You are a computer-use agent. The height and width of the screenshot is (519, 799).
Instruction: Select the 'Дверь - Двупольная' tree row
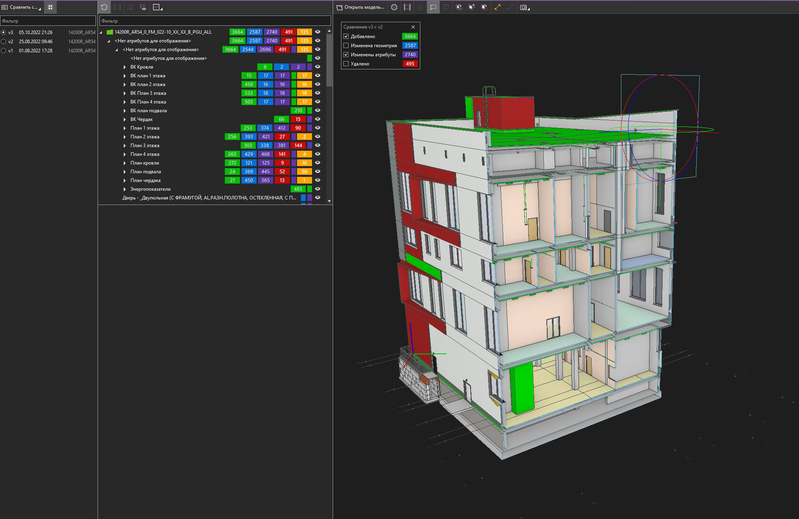[212, 198]
